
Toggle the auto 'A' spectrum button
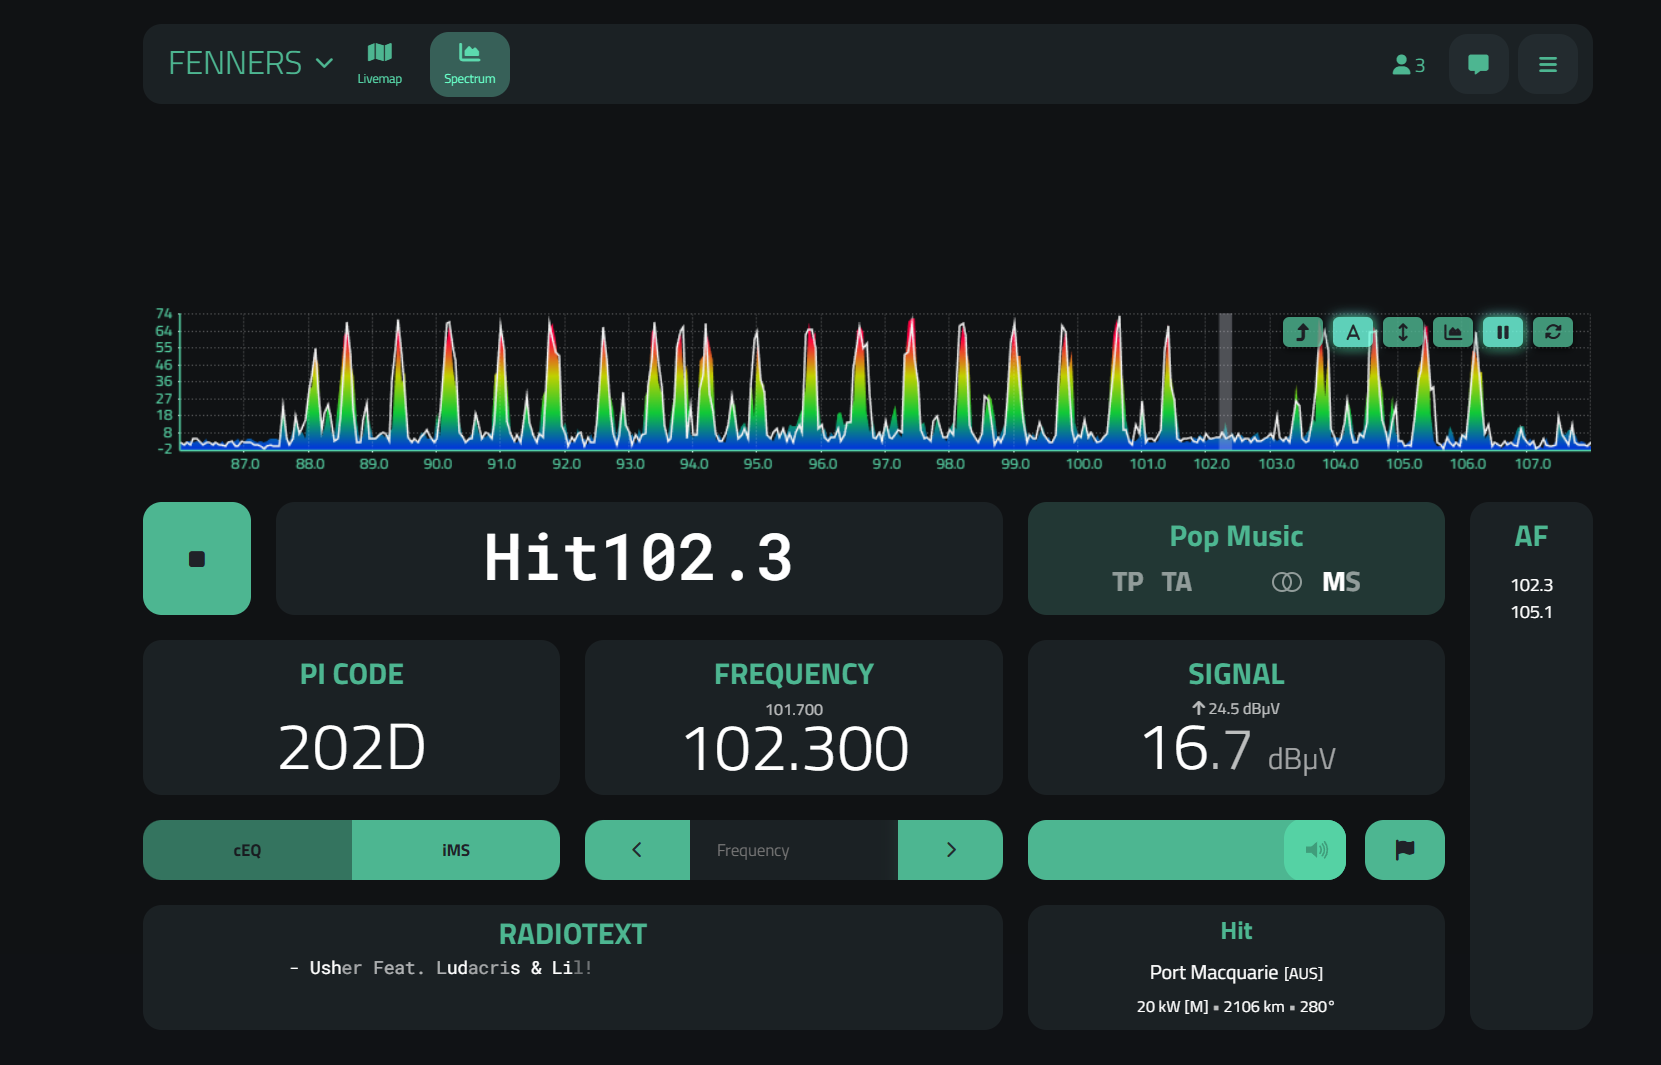click(x=1352, y=332)
